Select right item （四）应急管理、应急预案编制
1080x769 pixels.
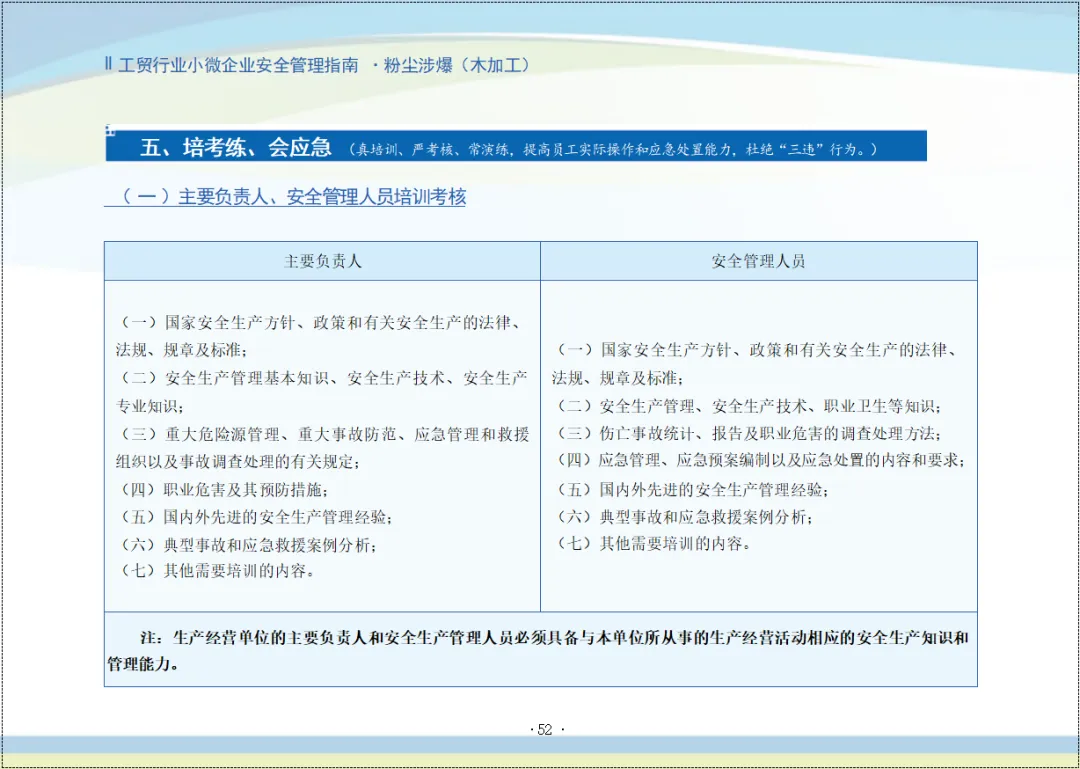click(x=760, y=460)
